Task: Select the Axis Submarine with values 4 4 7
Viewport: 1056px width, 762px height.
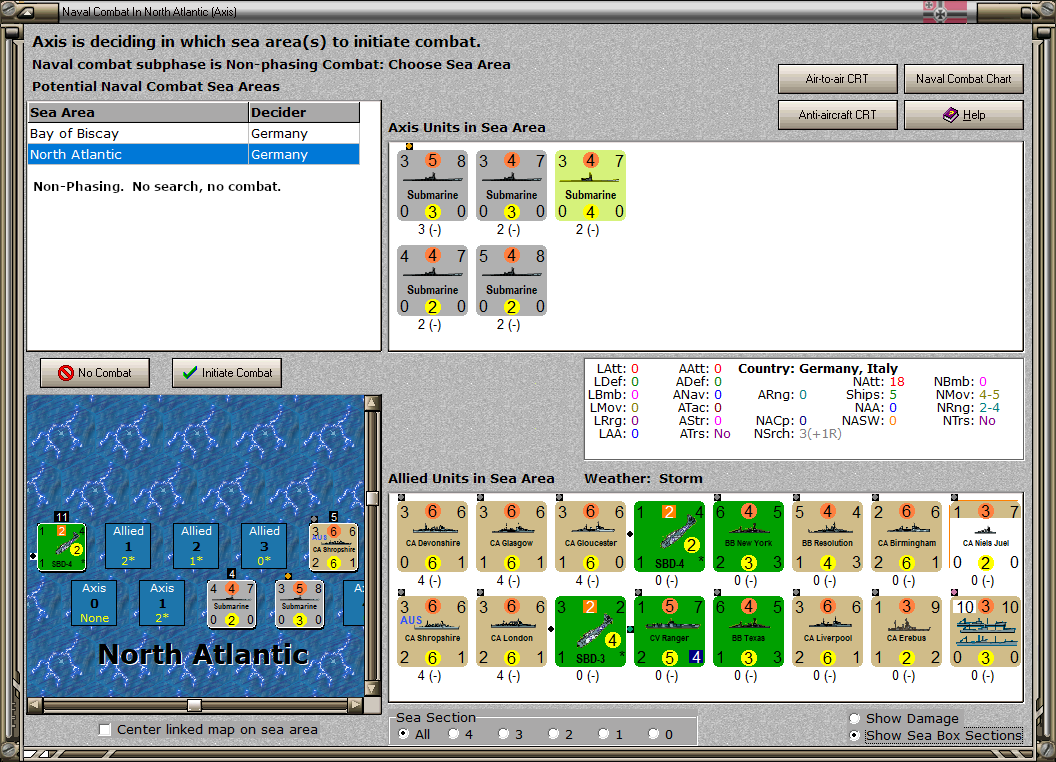Action: coord(432,280)
